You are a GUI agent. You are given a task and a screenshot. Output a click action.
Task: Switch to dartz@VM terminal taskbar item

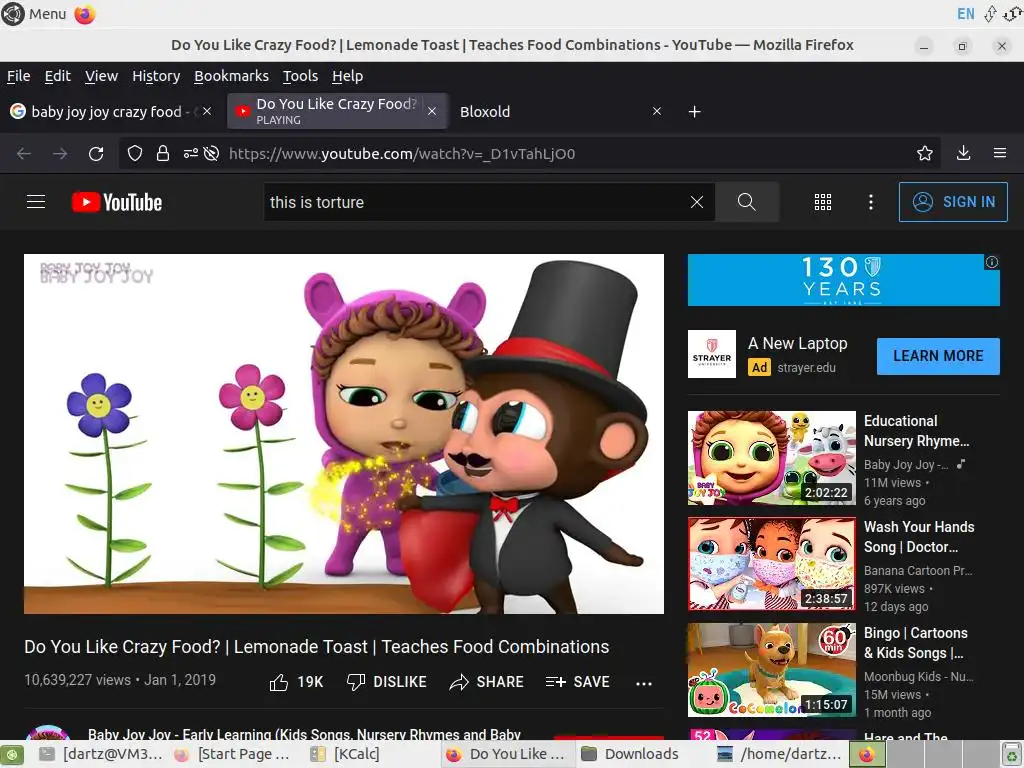[x=101, y=754]
